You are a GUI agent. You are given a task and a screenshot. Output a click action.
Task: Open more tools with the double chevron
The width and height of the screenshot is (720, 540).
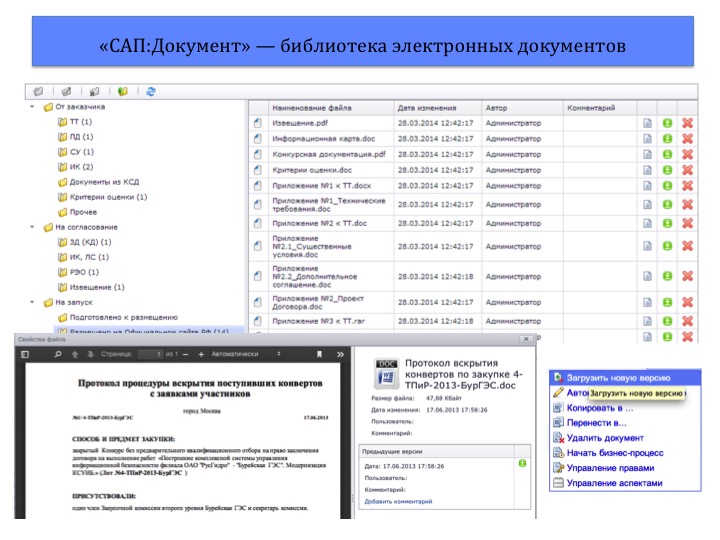(340, 354)
